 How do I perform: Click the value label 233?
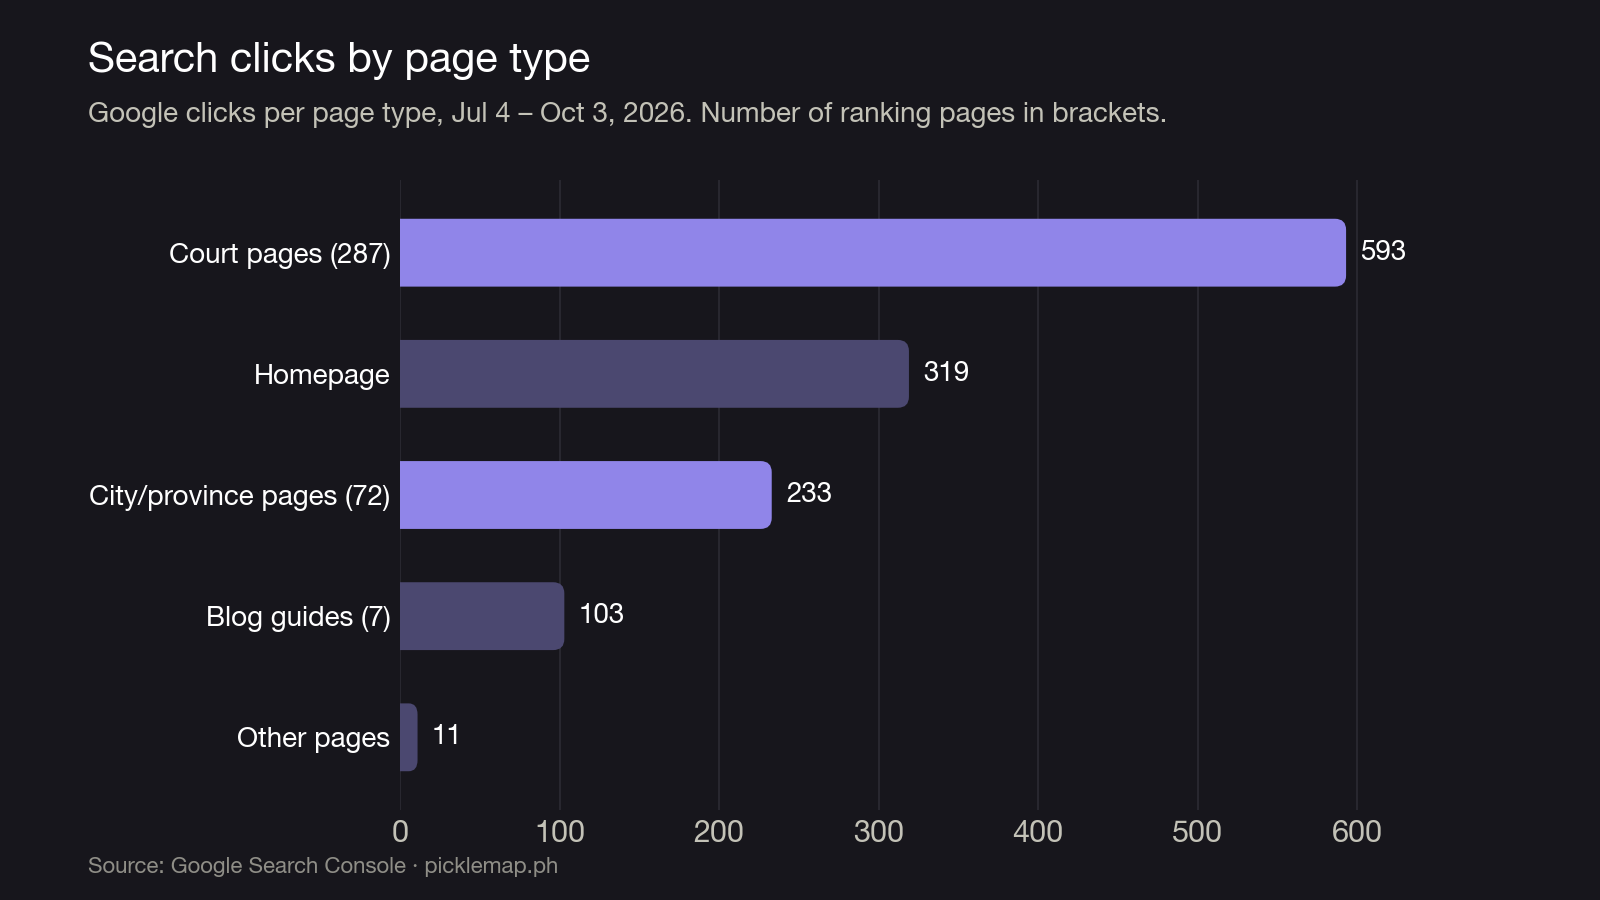[x=809, y=493]
